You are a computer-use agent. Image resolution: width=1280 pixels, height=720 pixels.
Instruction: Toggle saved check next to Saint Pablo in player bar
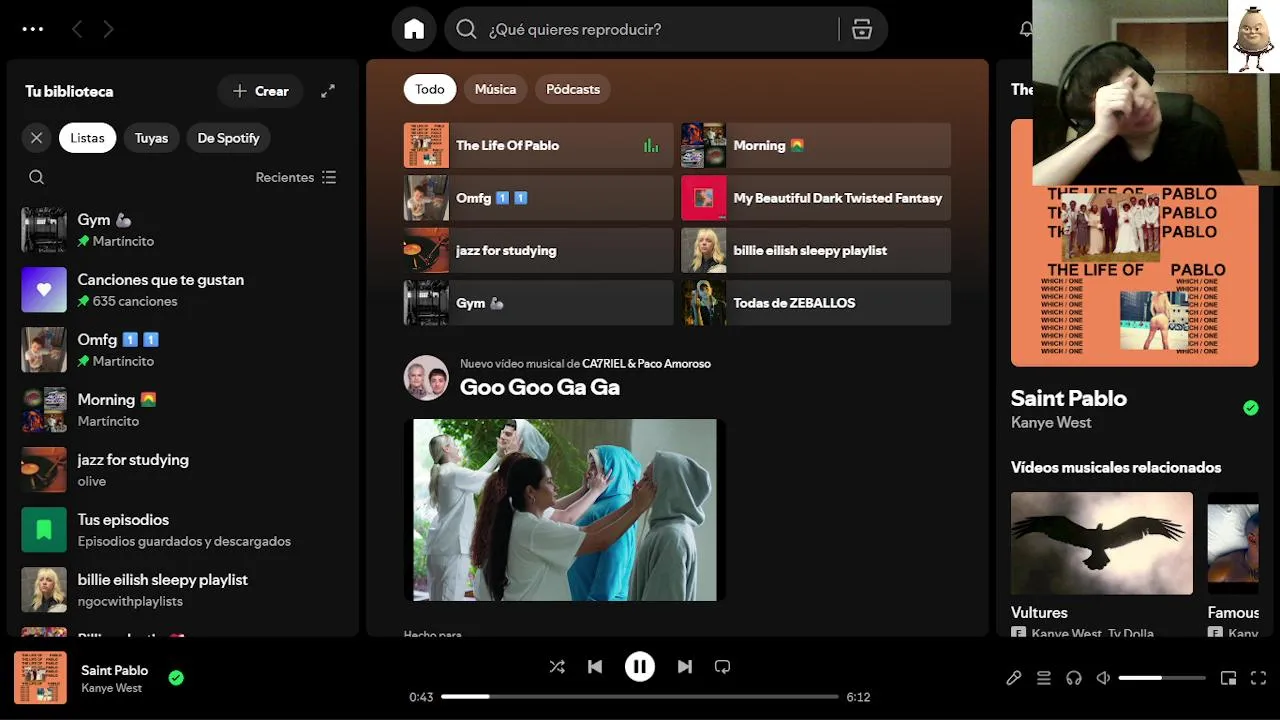point(176,678)
